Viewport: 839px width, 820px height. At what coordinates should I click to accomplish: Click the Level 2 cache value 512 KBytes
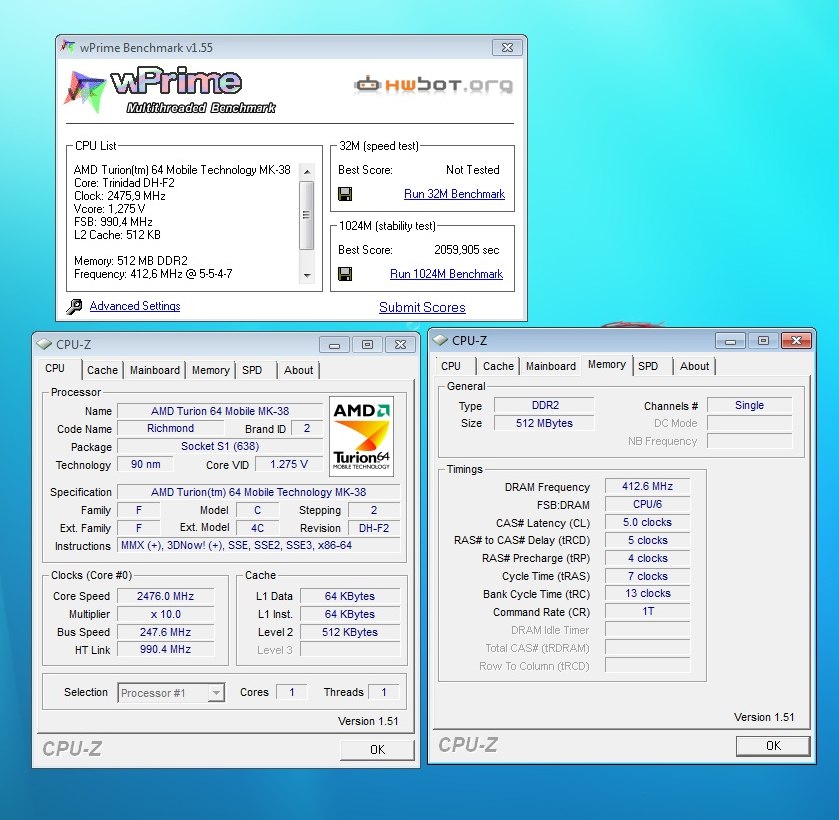[350, 632]
